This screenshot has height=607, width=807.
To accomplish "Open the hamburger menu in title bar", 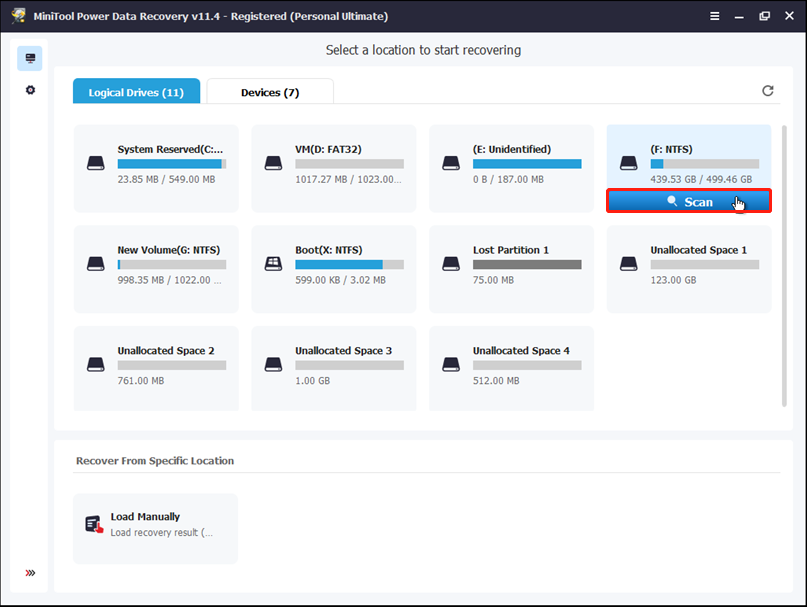I will click(x=714, y=16).
